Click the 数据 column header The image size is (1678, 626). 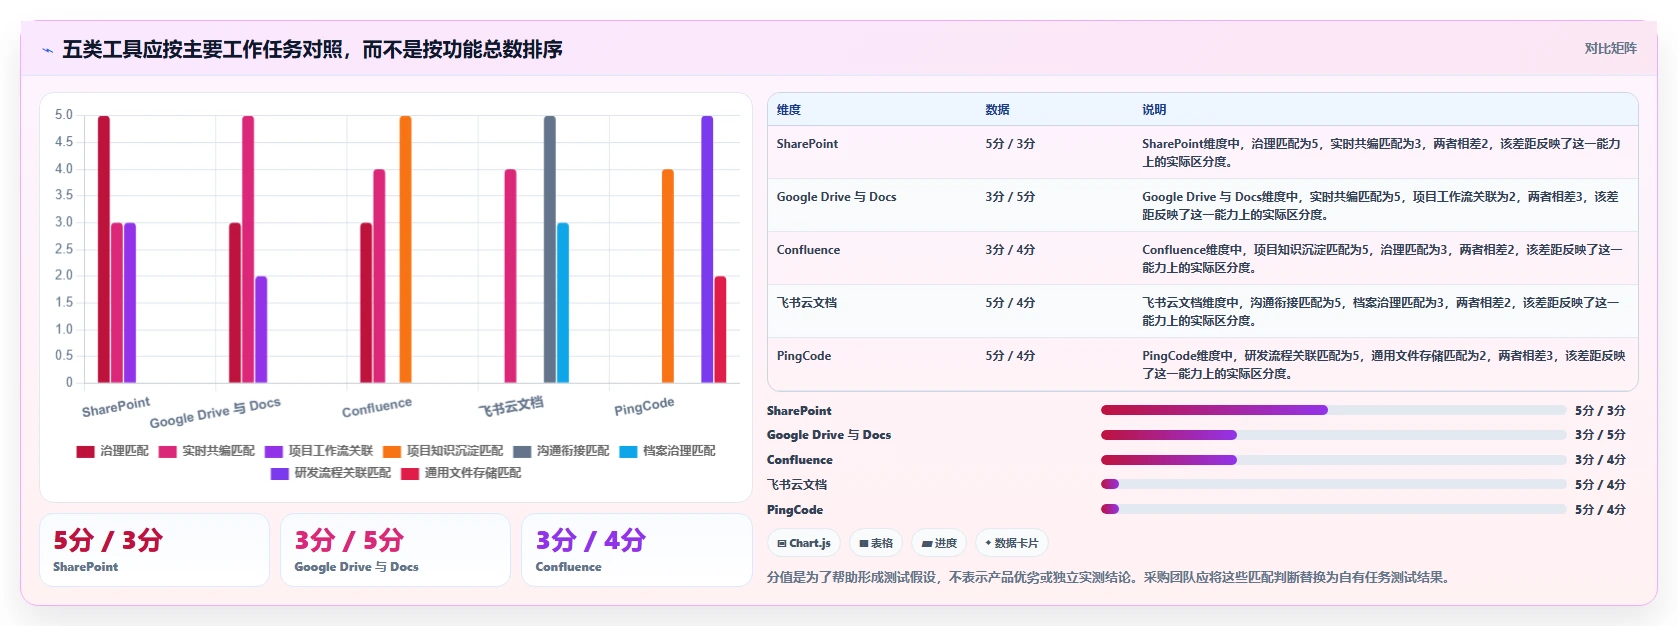click(x=997, y=110)
